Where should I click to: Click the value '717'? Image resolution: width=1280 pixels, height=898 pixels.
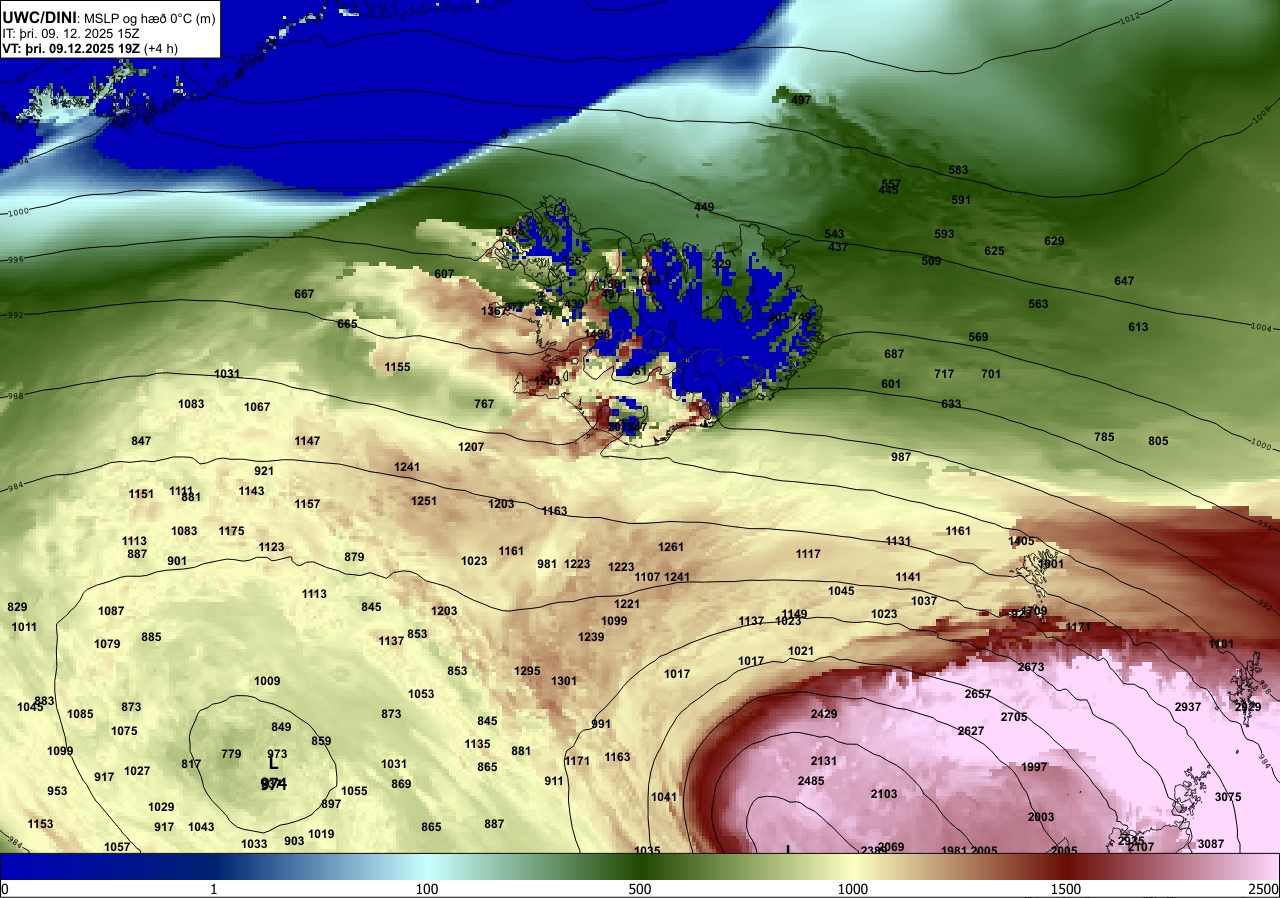point(944,374)
